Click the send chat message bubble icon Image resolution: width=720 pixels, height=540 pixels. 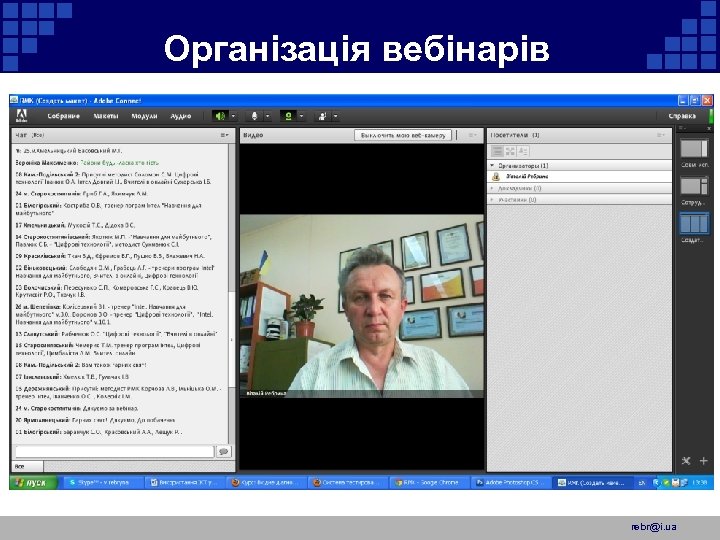pyautogui.click(x=224, y=451)
